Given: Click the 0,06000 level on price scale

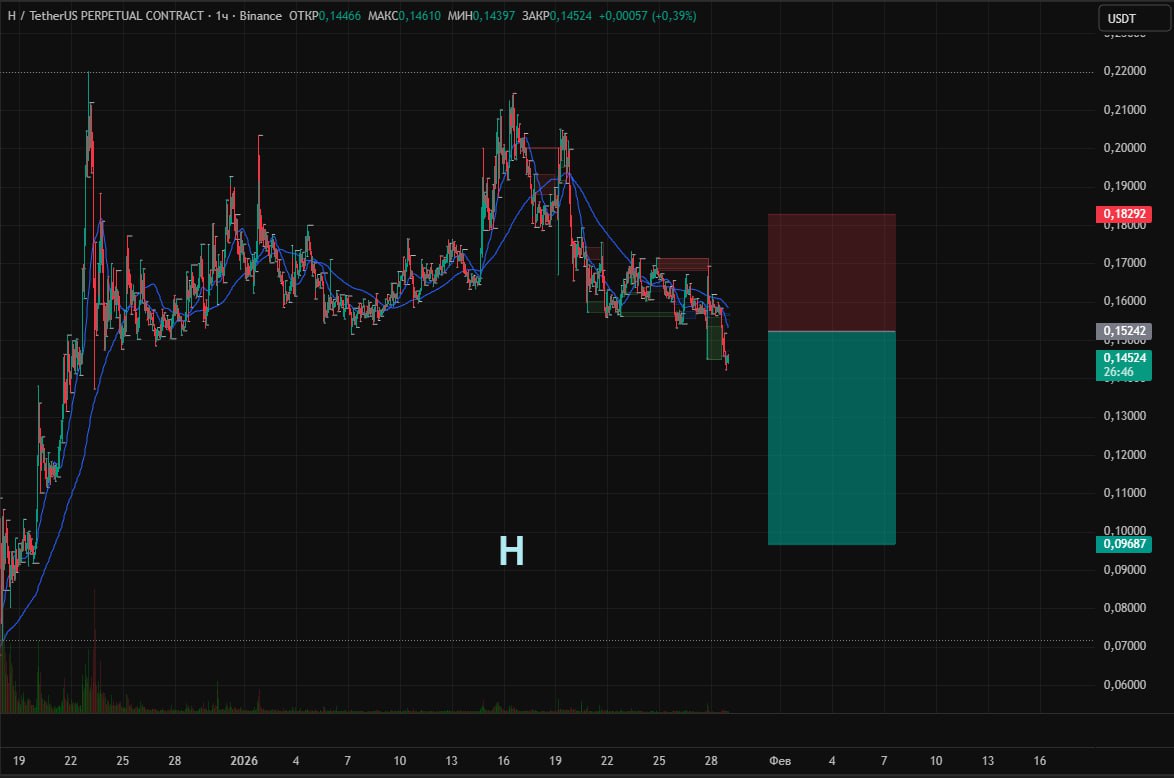Looking at the screenshot, I should tap(1124, 685).
